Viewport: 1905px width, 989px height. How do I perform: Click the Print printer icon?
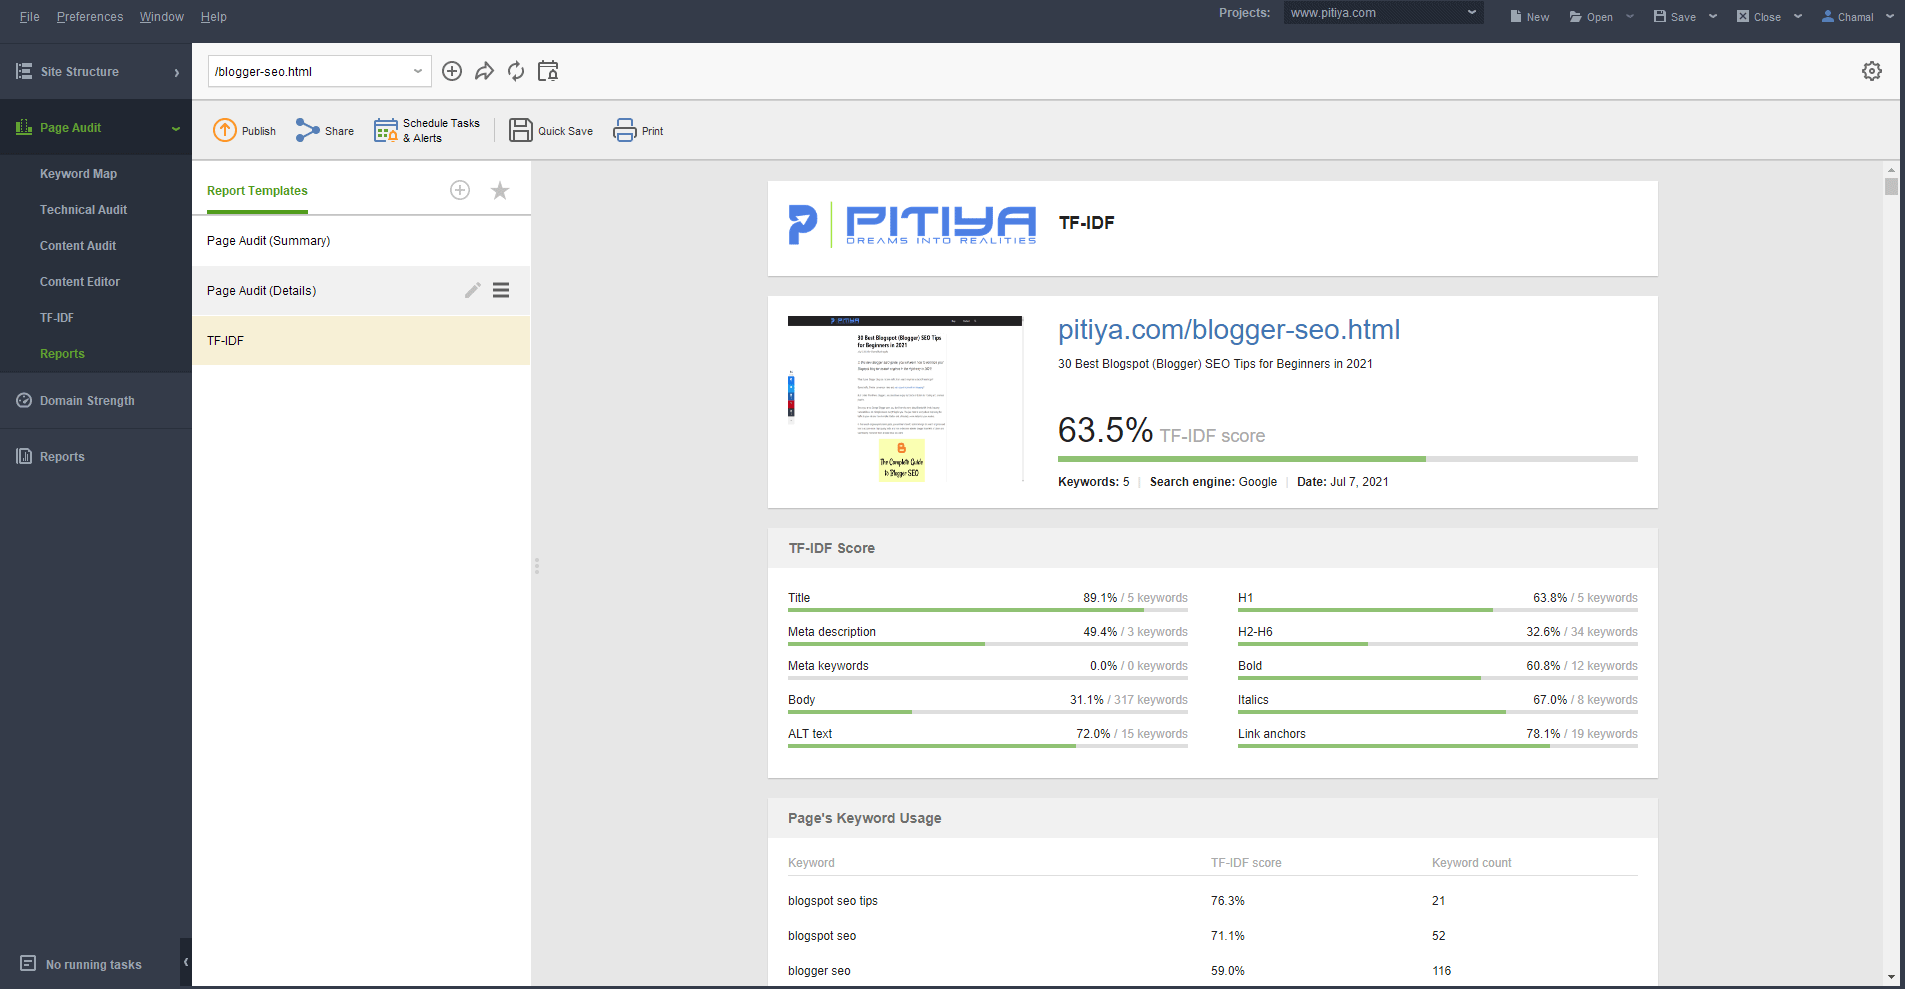pyautogui.click(x=625, y=130)
